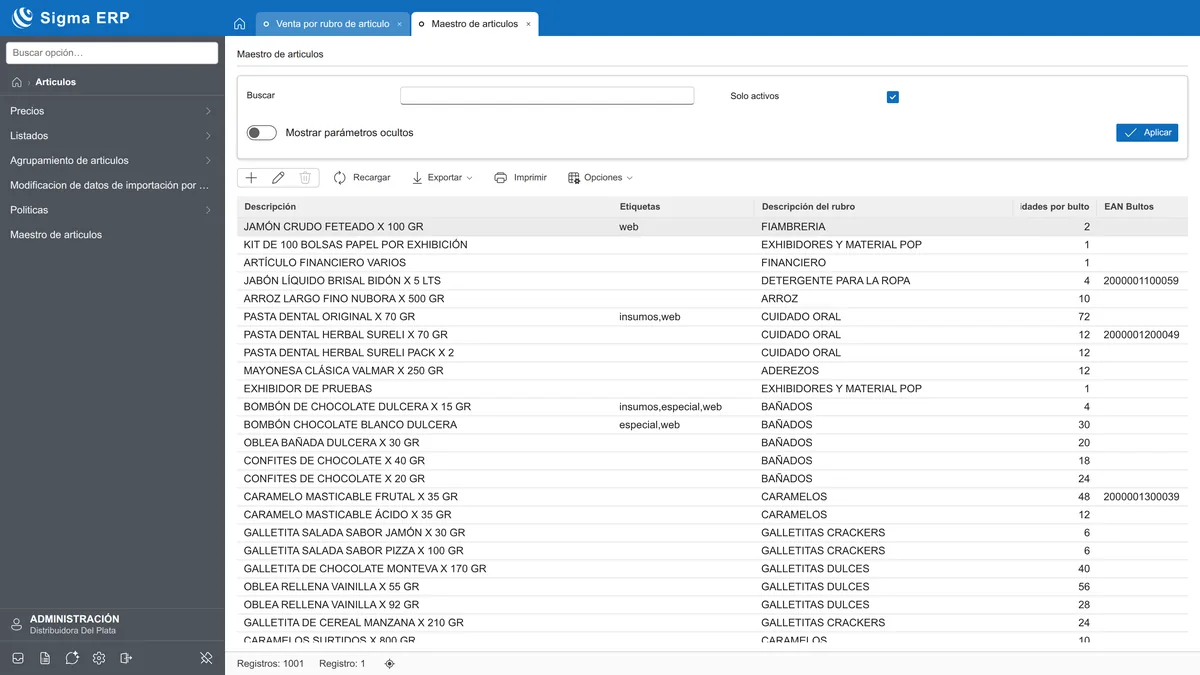Viewport: 1200px width, 675px height.
Task: Click the add new article plus icon
Action: click(x=251, y=177)
